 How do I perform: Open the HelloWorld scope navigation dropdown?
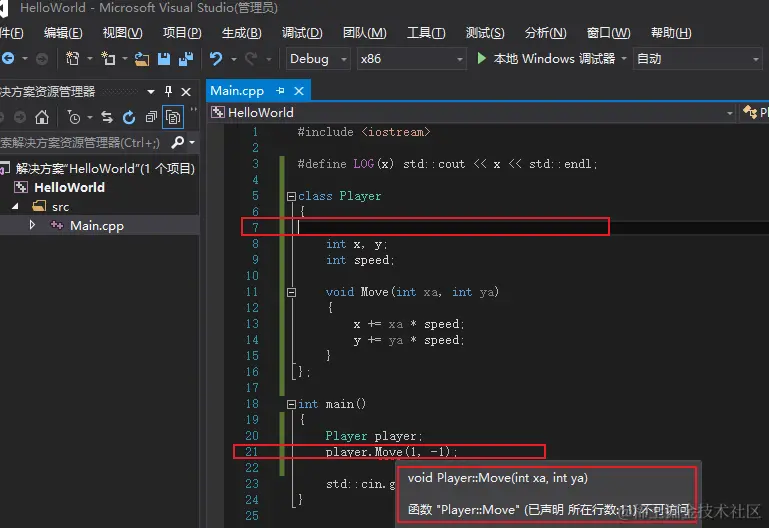[730, 113]
